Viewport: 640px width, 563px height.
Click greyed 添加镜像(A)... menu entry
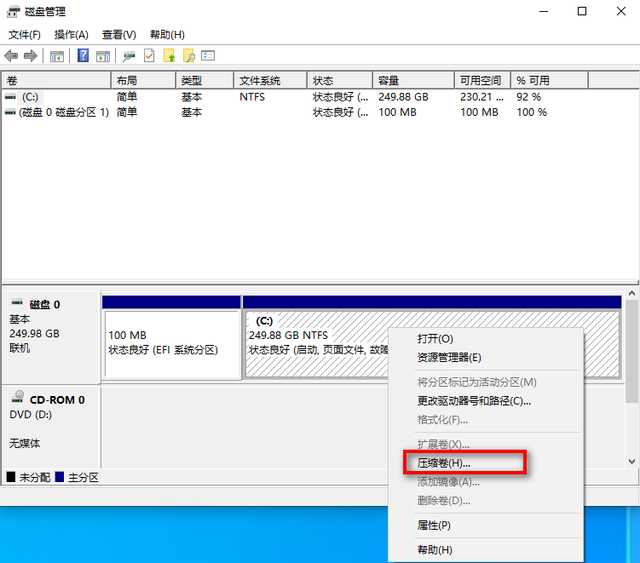tap(486, 482)
